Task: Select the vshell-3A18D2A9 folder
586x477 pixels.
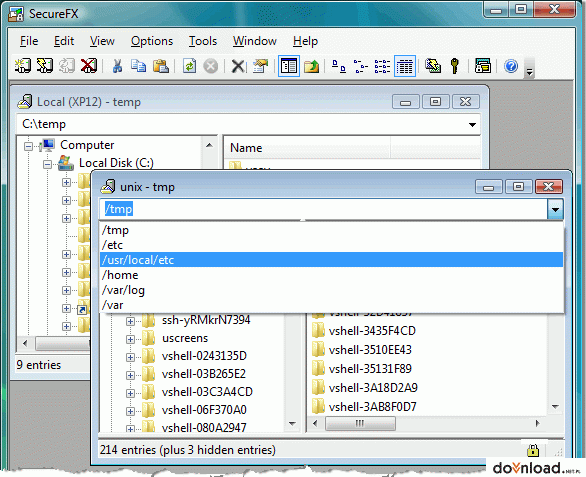Action: pyautogui.click(x=373, y=388)
